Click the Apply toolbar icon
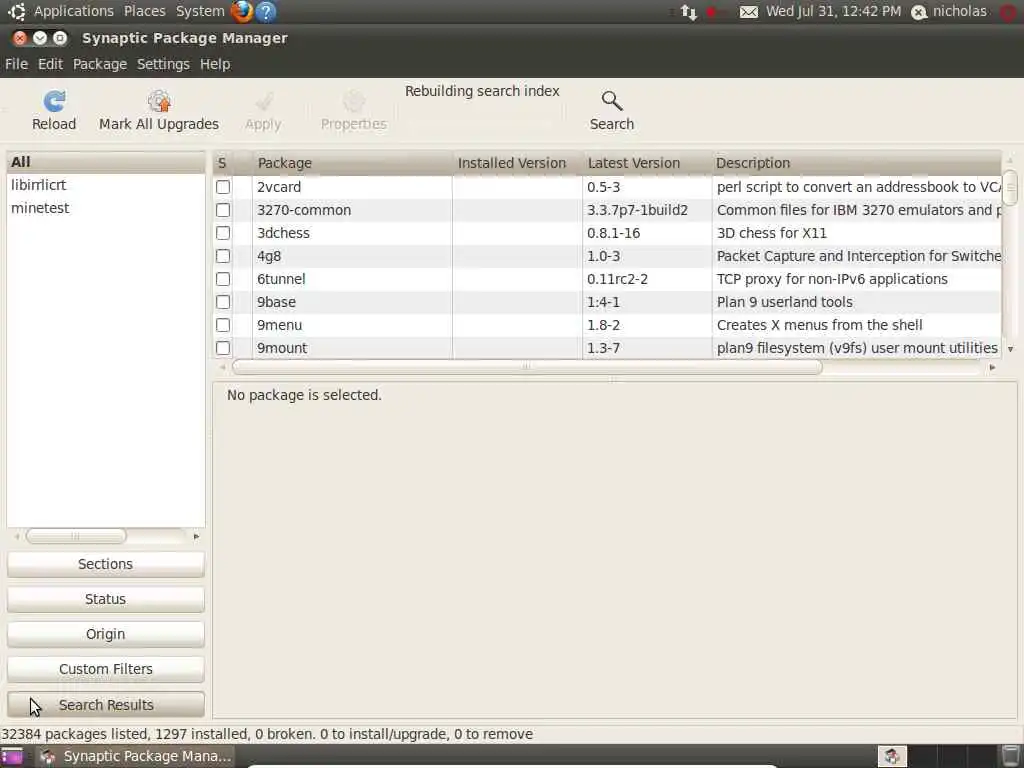Viewport: 1024px width, 768px height. coord(263,101)
